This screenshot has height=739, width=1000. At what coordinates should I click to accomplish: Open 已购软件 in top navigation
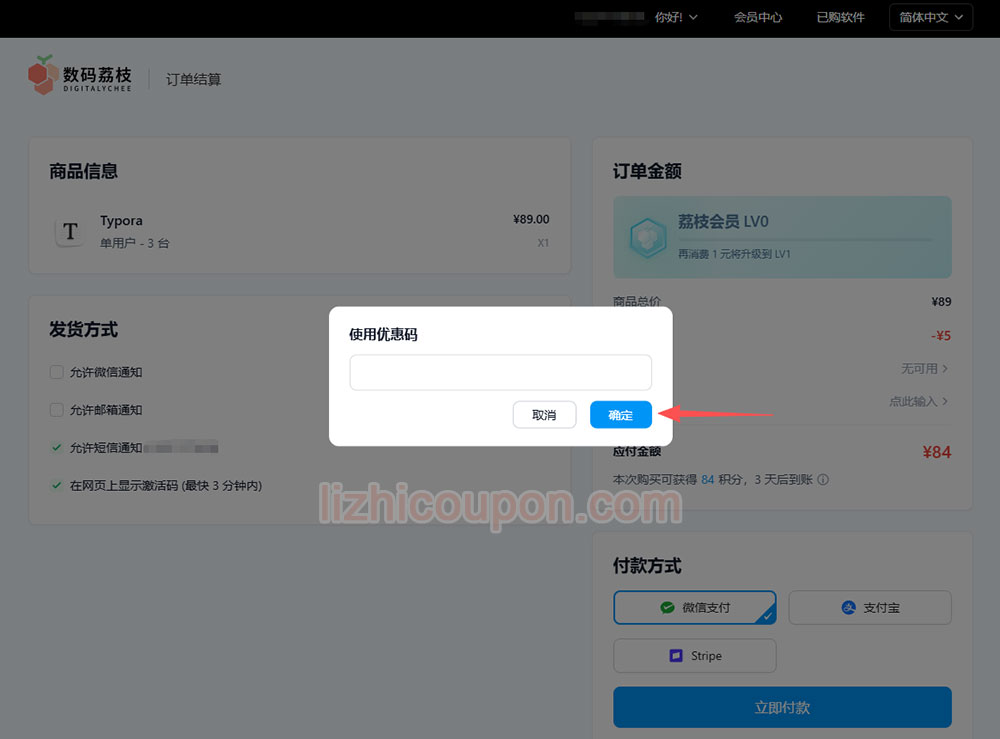(x=841, y=17)
